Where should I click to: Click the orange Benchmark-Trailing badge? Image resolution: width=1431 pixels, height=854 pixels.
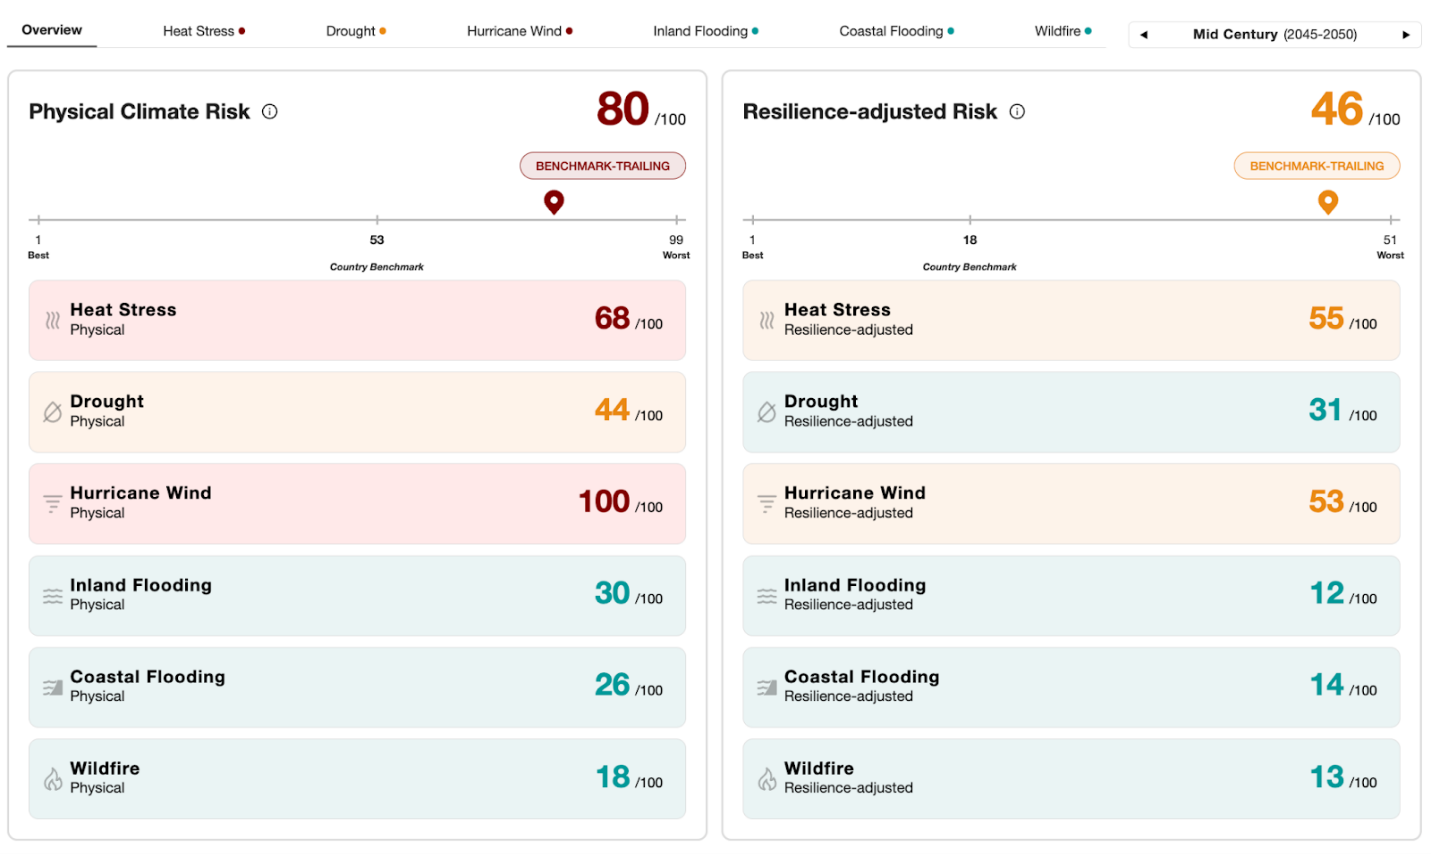pos(1316,166)
